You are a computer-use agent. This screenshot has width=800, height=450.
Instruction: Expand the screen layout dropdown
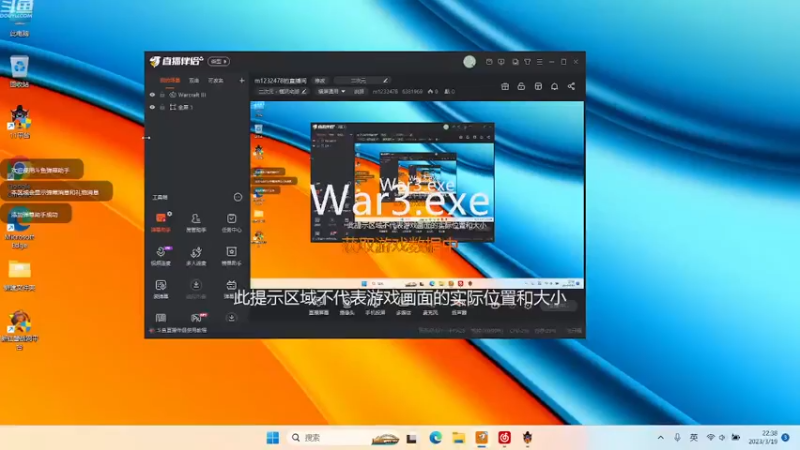[331, 91]
